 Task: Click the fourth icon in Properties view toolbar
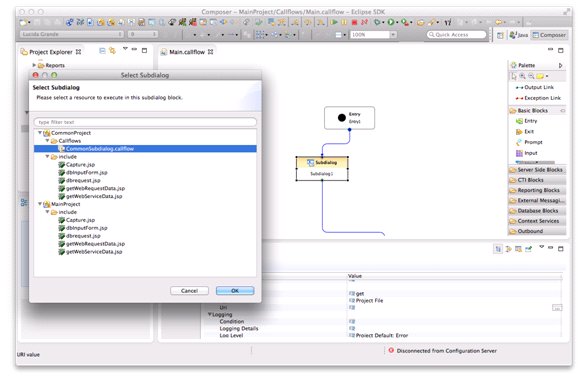tap(528, 249)
